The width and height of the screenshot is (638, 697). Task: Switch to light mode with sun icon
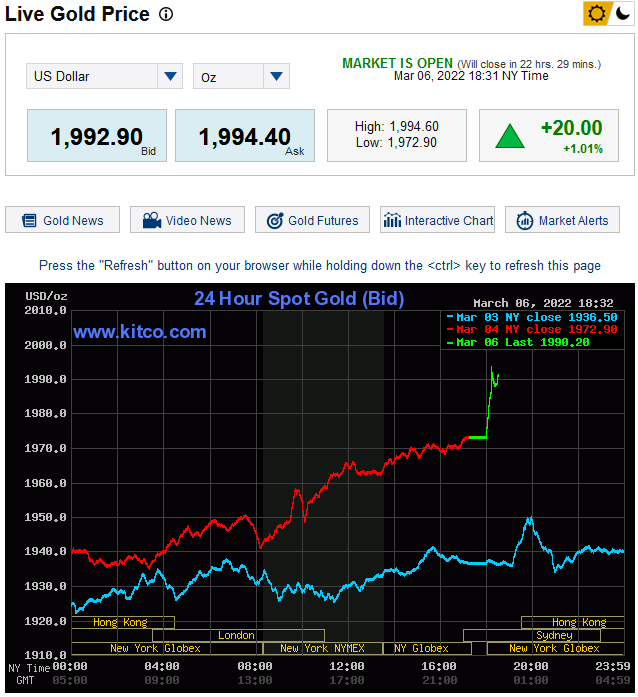(x=596, y=13)
